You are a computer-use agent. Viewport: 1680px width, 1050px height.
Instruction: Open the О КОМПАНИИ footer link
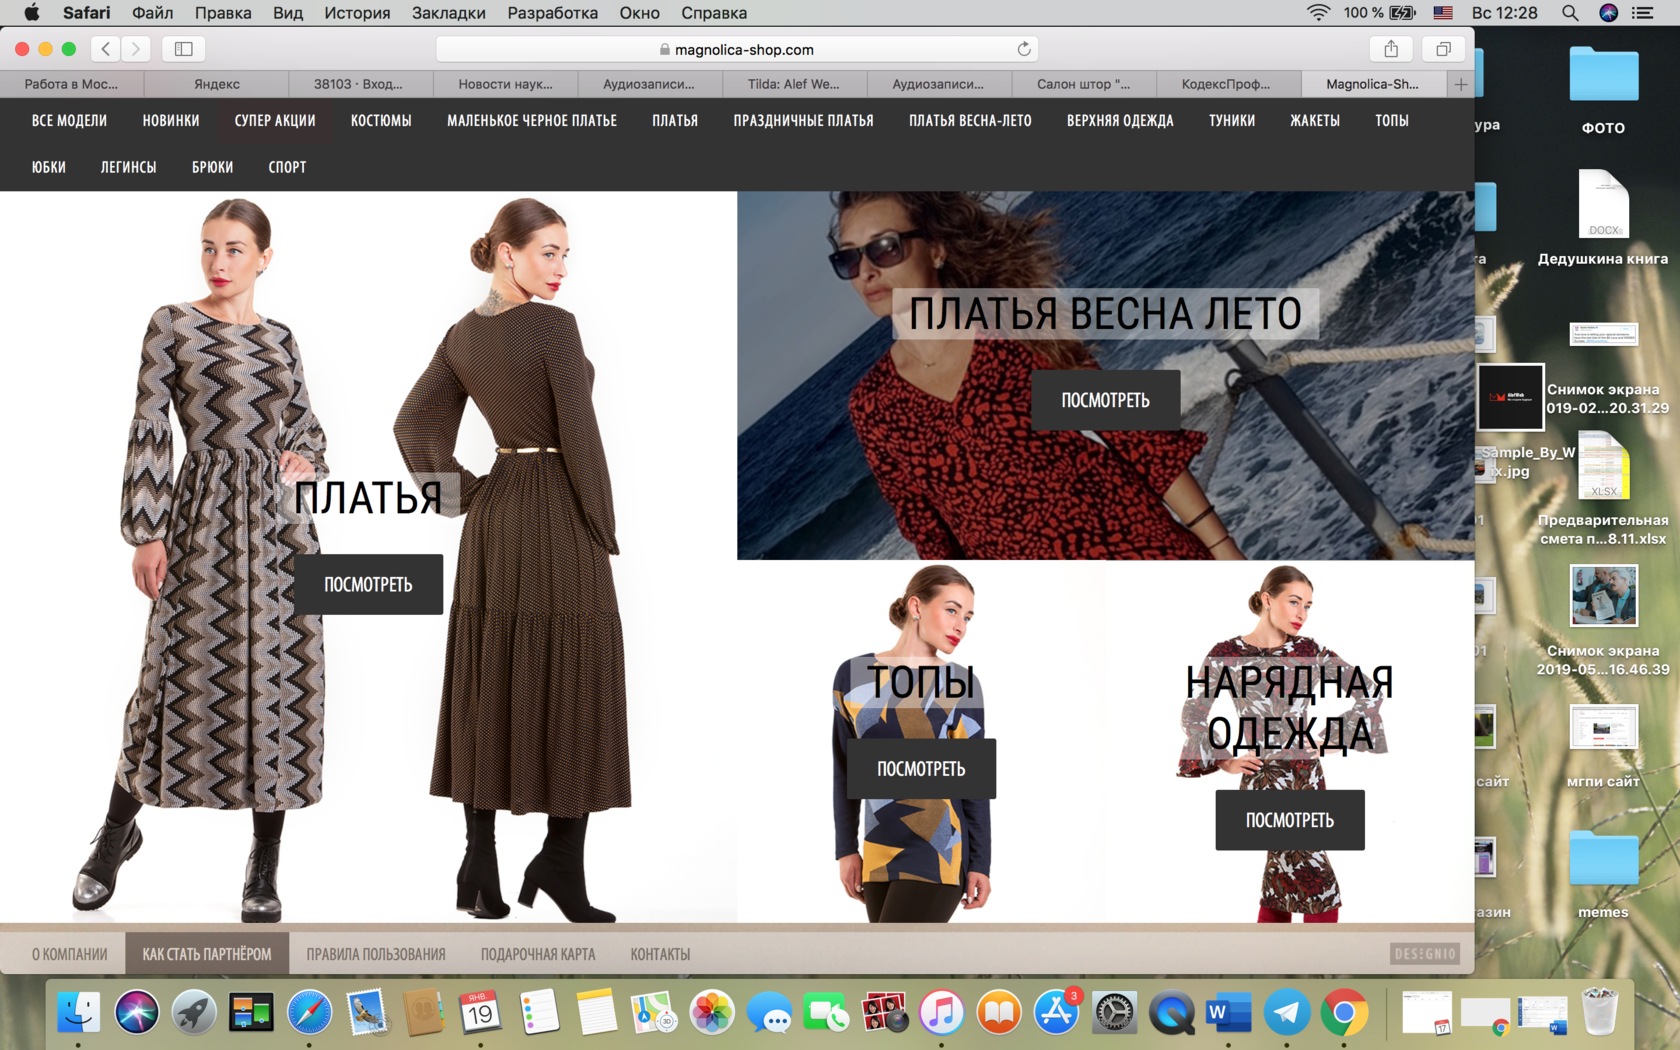(x=69, y=954)
